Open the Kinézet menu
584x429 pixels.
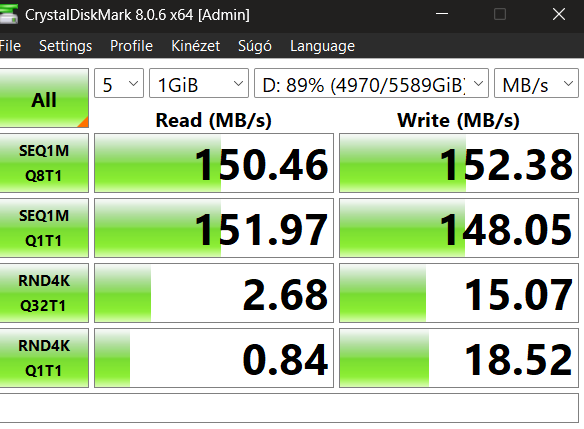click(196, 46)
